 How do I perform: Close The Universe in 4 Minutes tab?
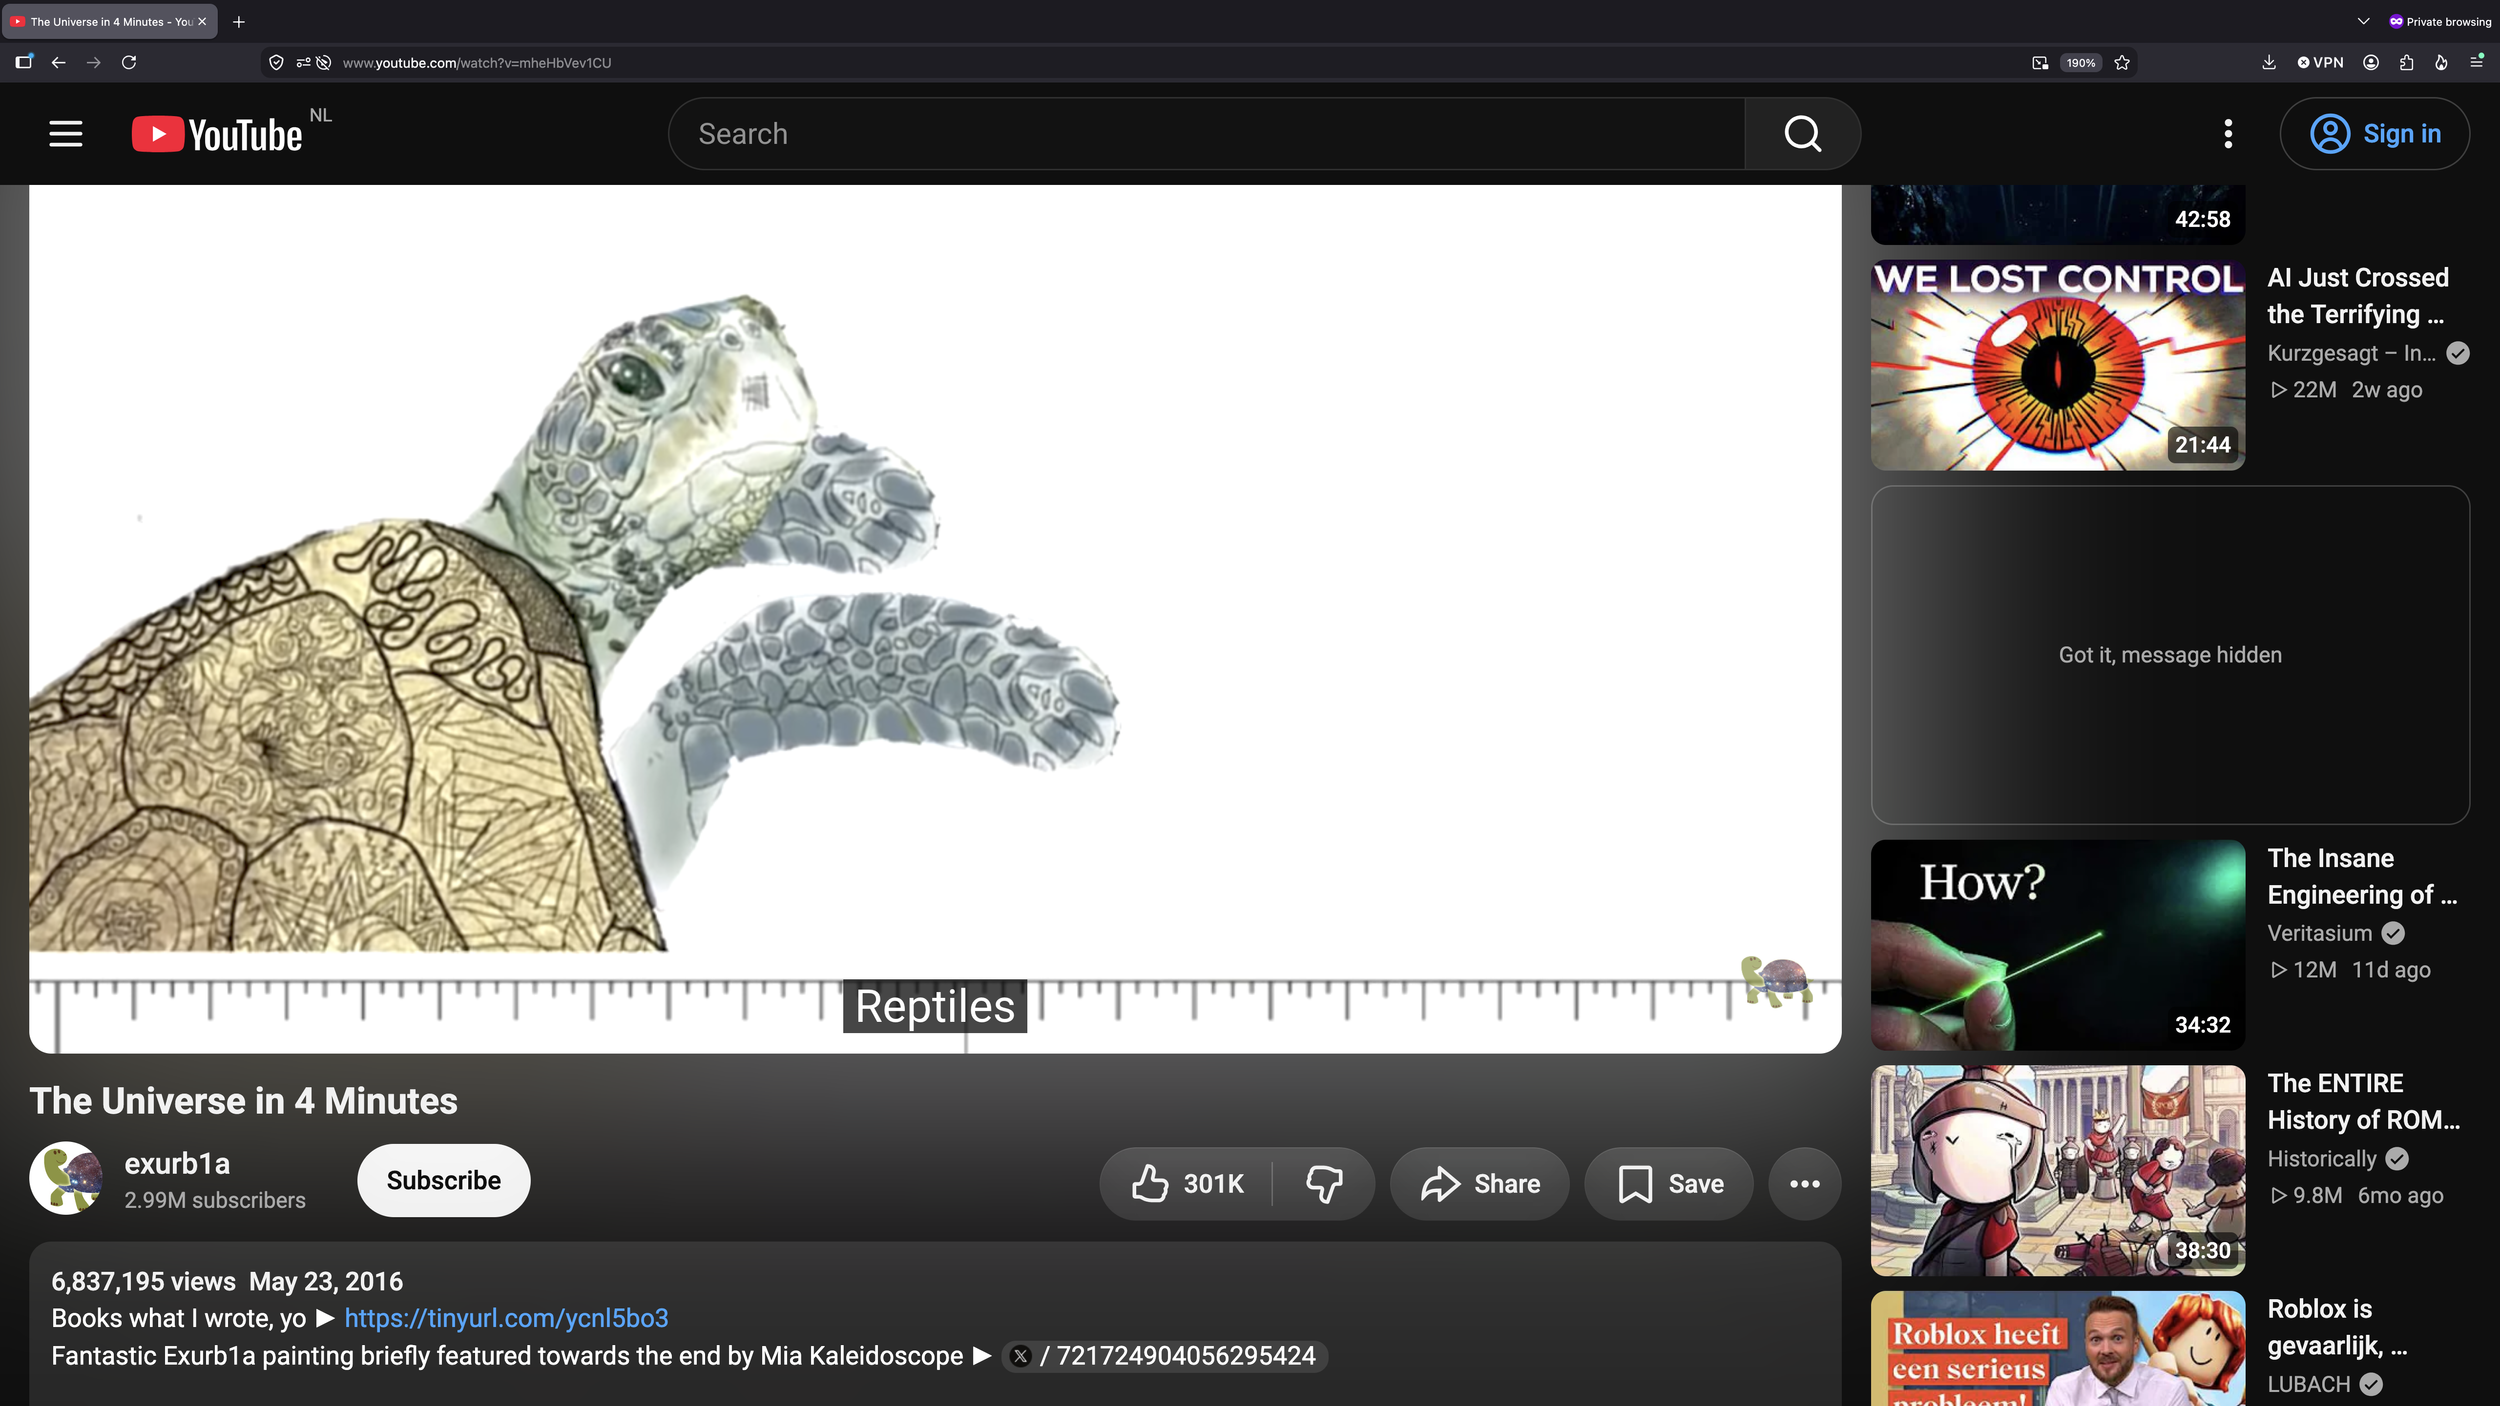pyautogui.click(x=202, y=21)
